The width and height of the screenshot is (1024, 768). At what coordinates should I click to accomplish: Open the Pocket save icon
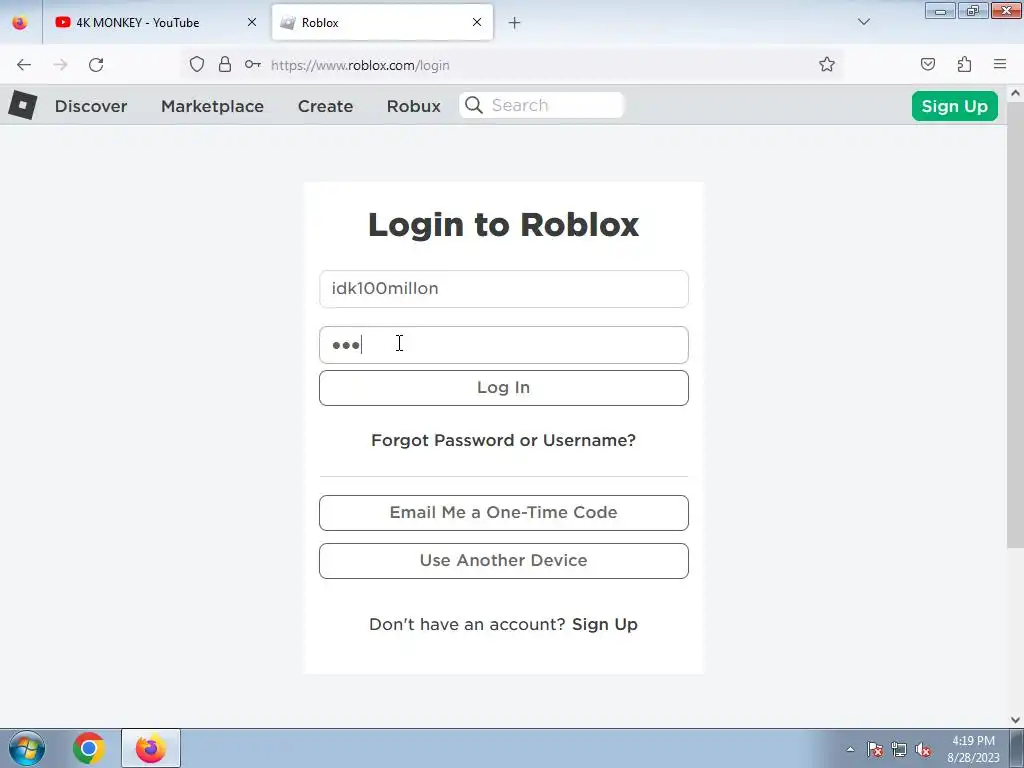928,65
